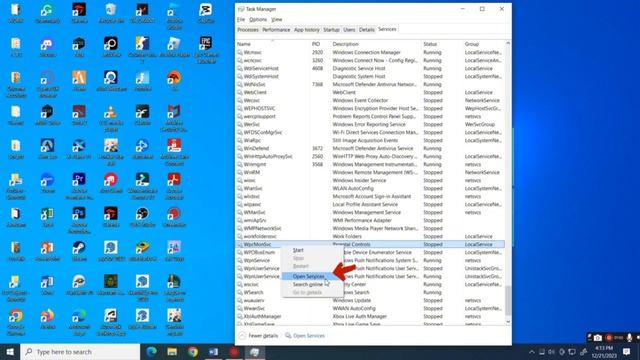
Task: Switch to the Details tab
Action: [x=367, y=30]
